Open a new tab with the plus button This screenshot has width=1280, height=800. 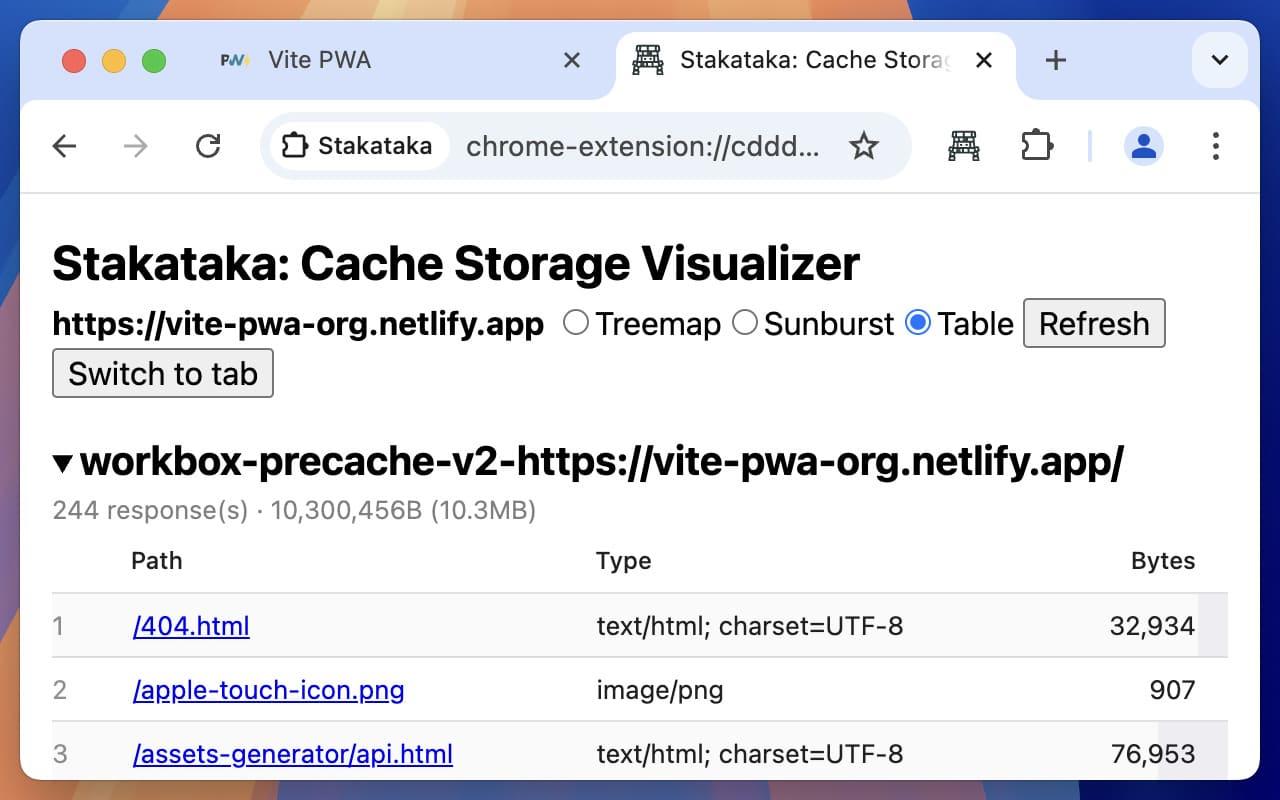click(1055, 61)
